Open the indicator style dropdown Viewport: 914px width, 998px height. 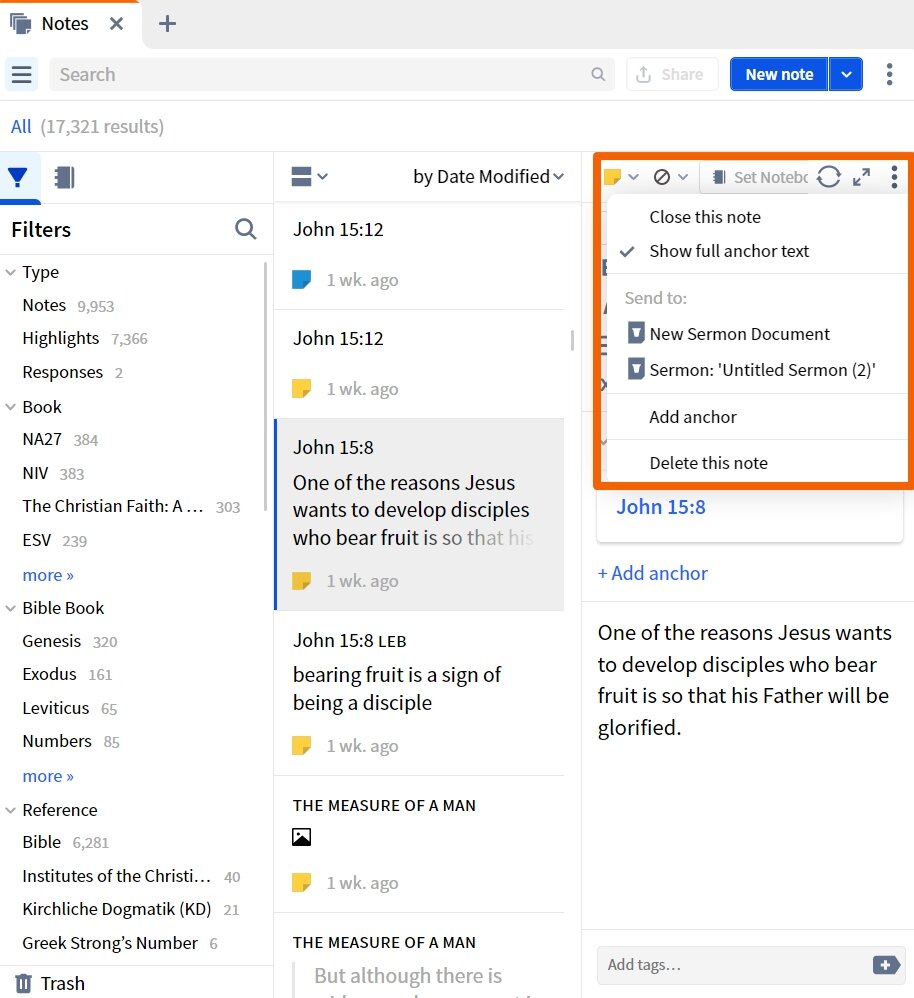(x=671, y=177)
